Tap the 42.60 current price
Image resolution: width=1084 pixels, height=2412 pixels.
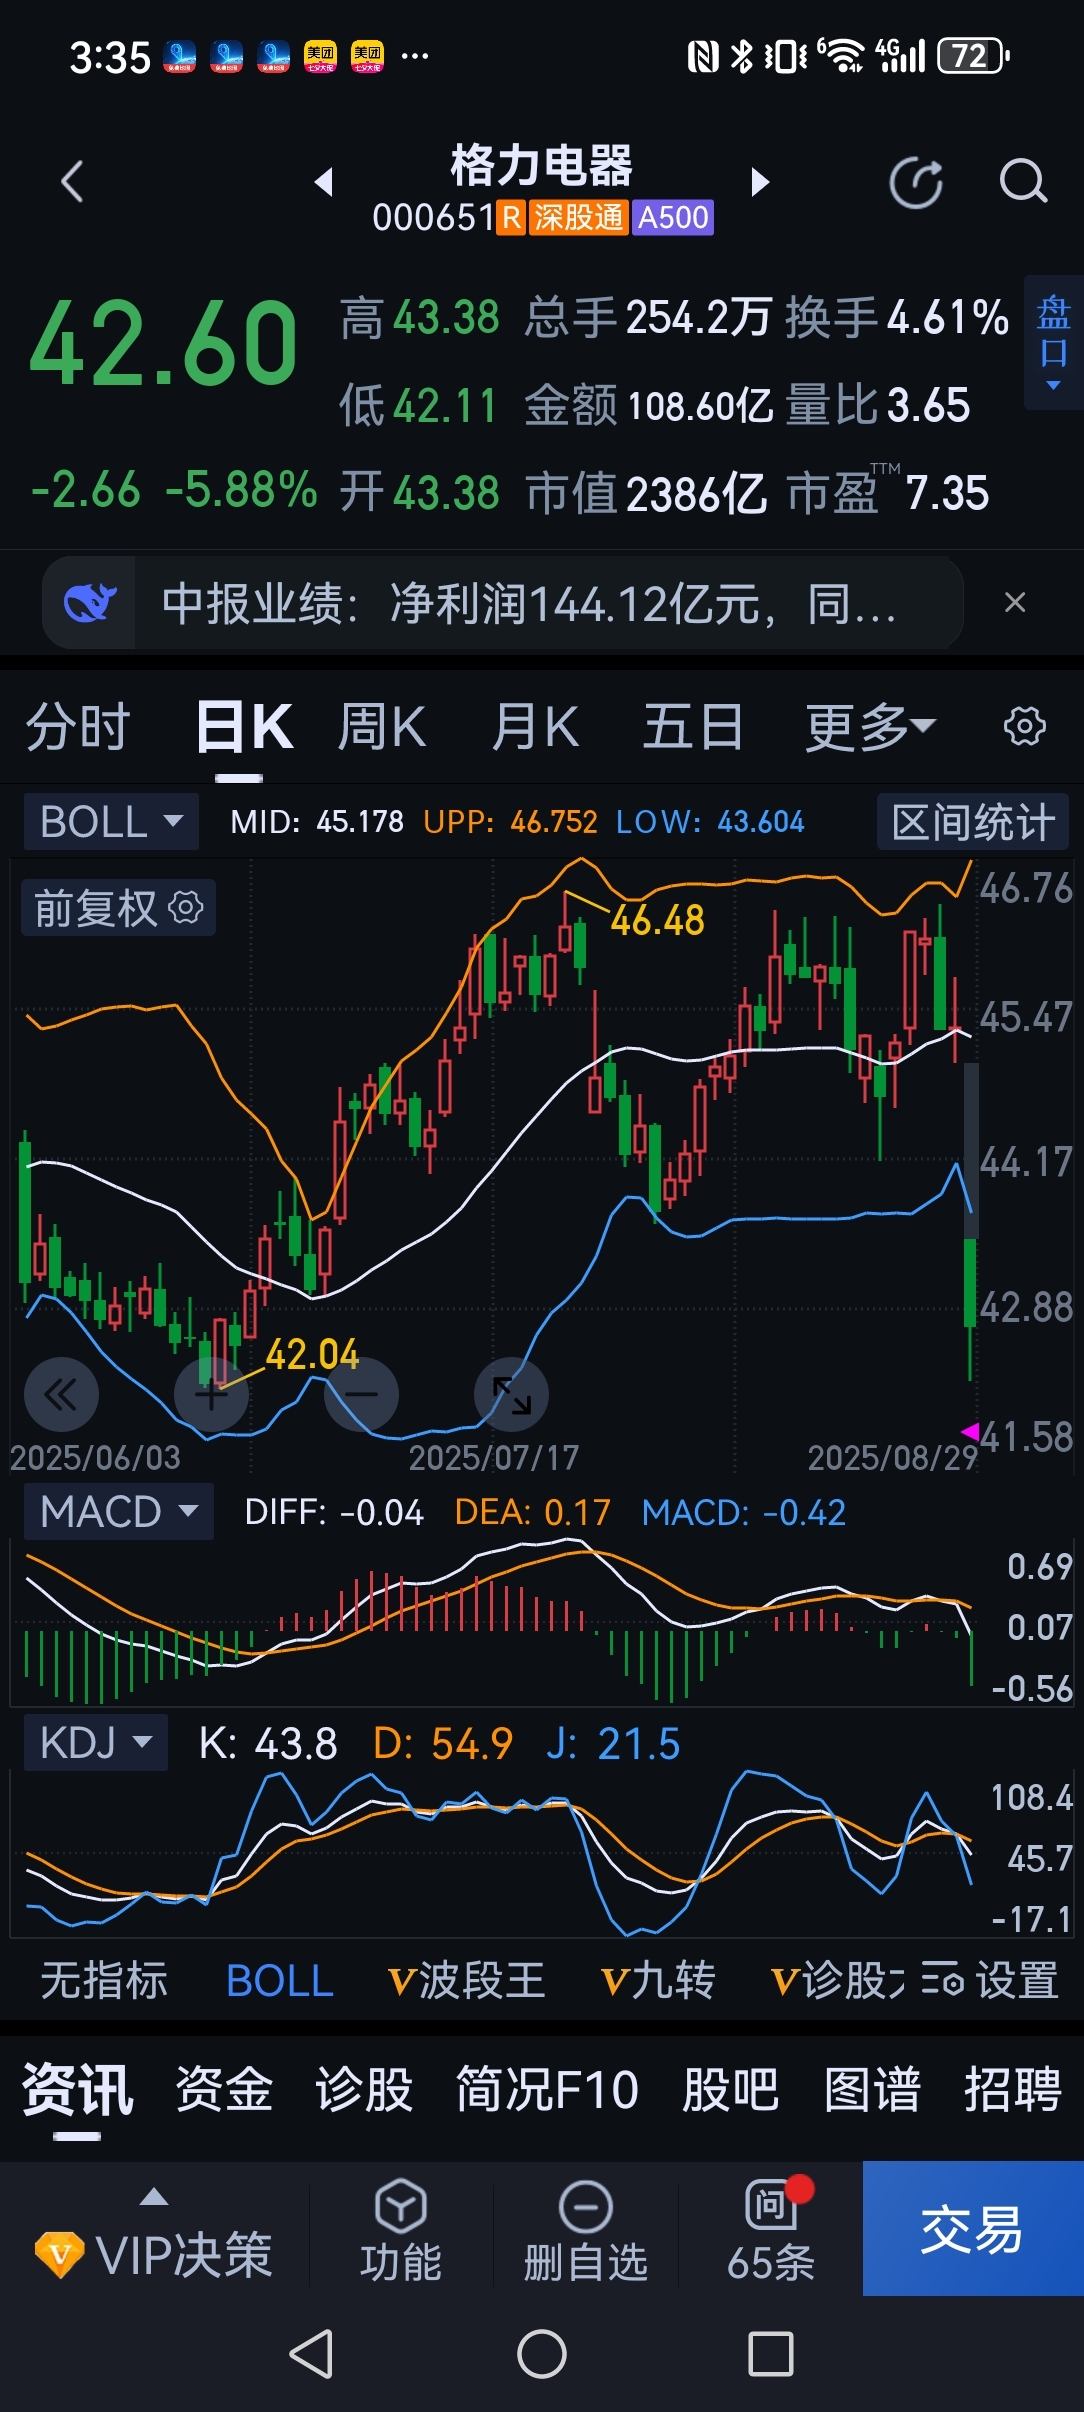(x=164, y=344)
